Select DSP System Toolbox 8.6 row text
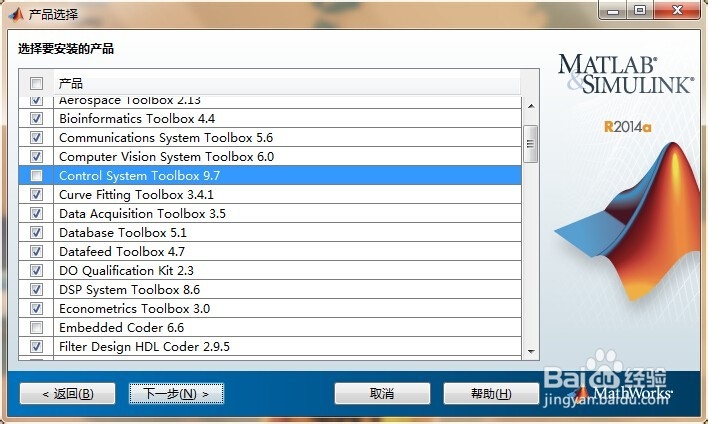 click(x=130, y=289)
